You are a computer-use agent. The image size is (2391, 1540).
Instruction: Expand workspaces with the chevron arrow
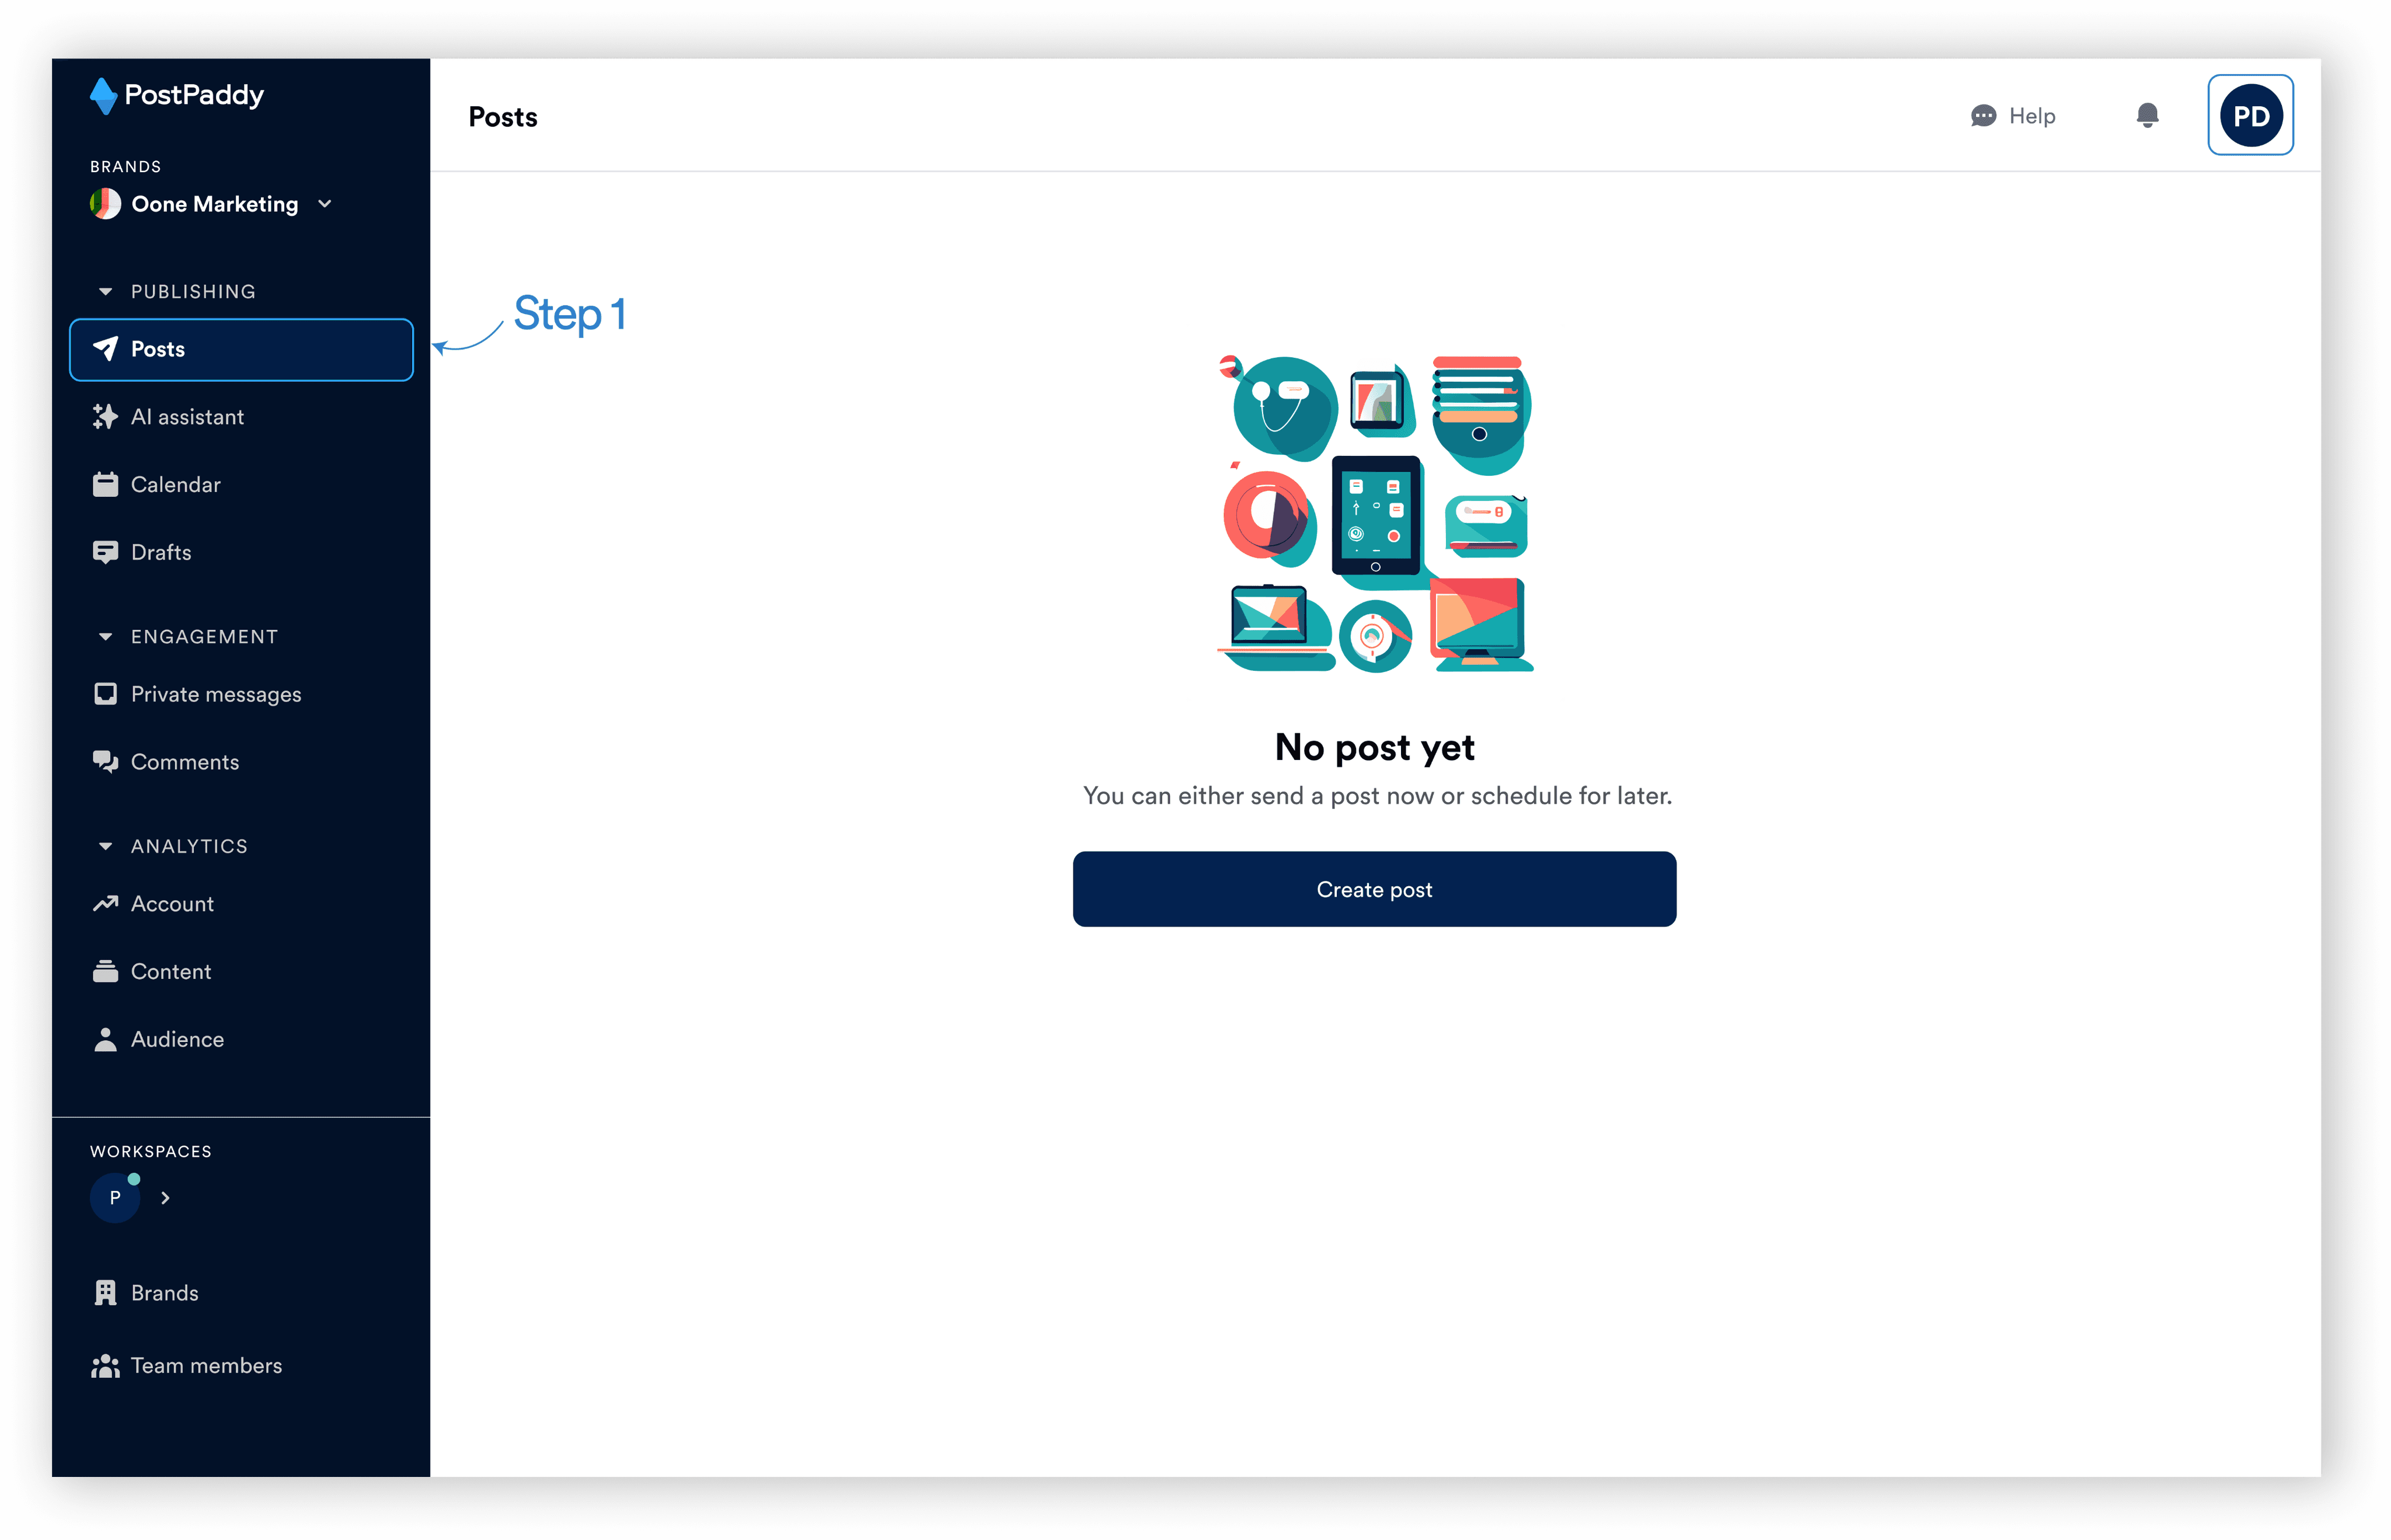pyautogui.click(x=165, y=1198)
